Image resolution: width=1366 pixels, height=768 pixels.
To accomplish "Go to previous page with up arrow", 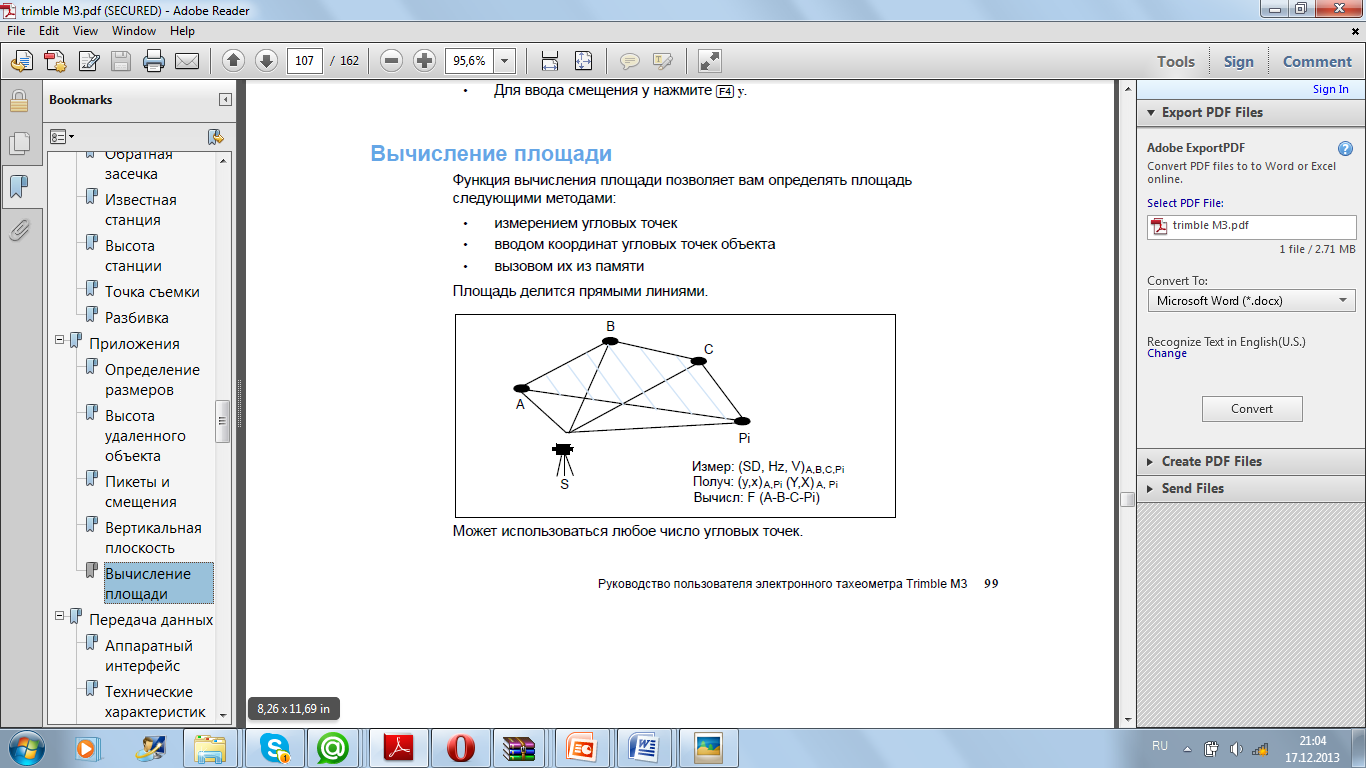I will [x=233, y=61].
